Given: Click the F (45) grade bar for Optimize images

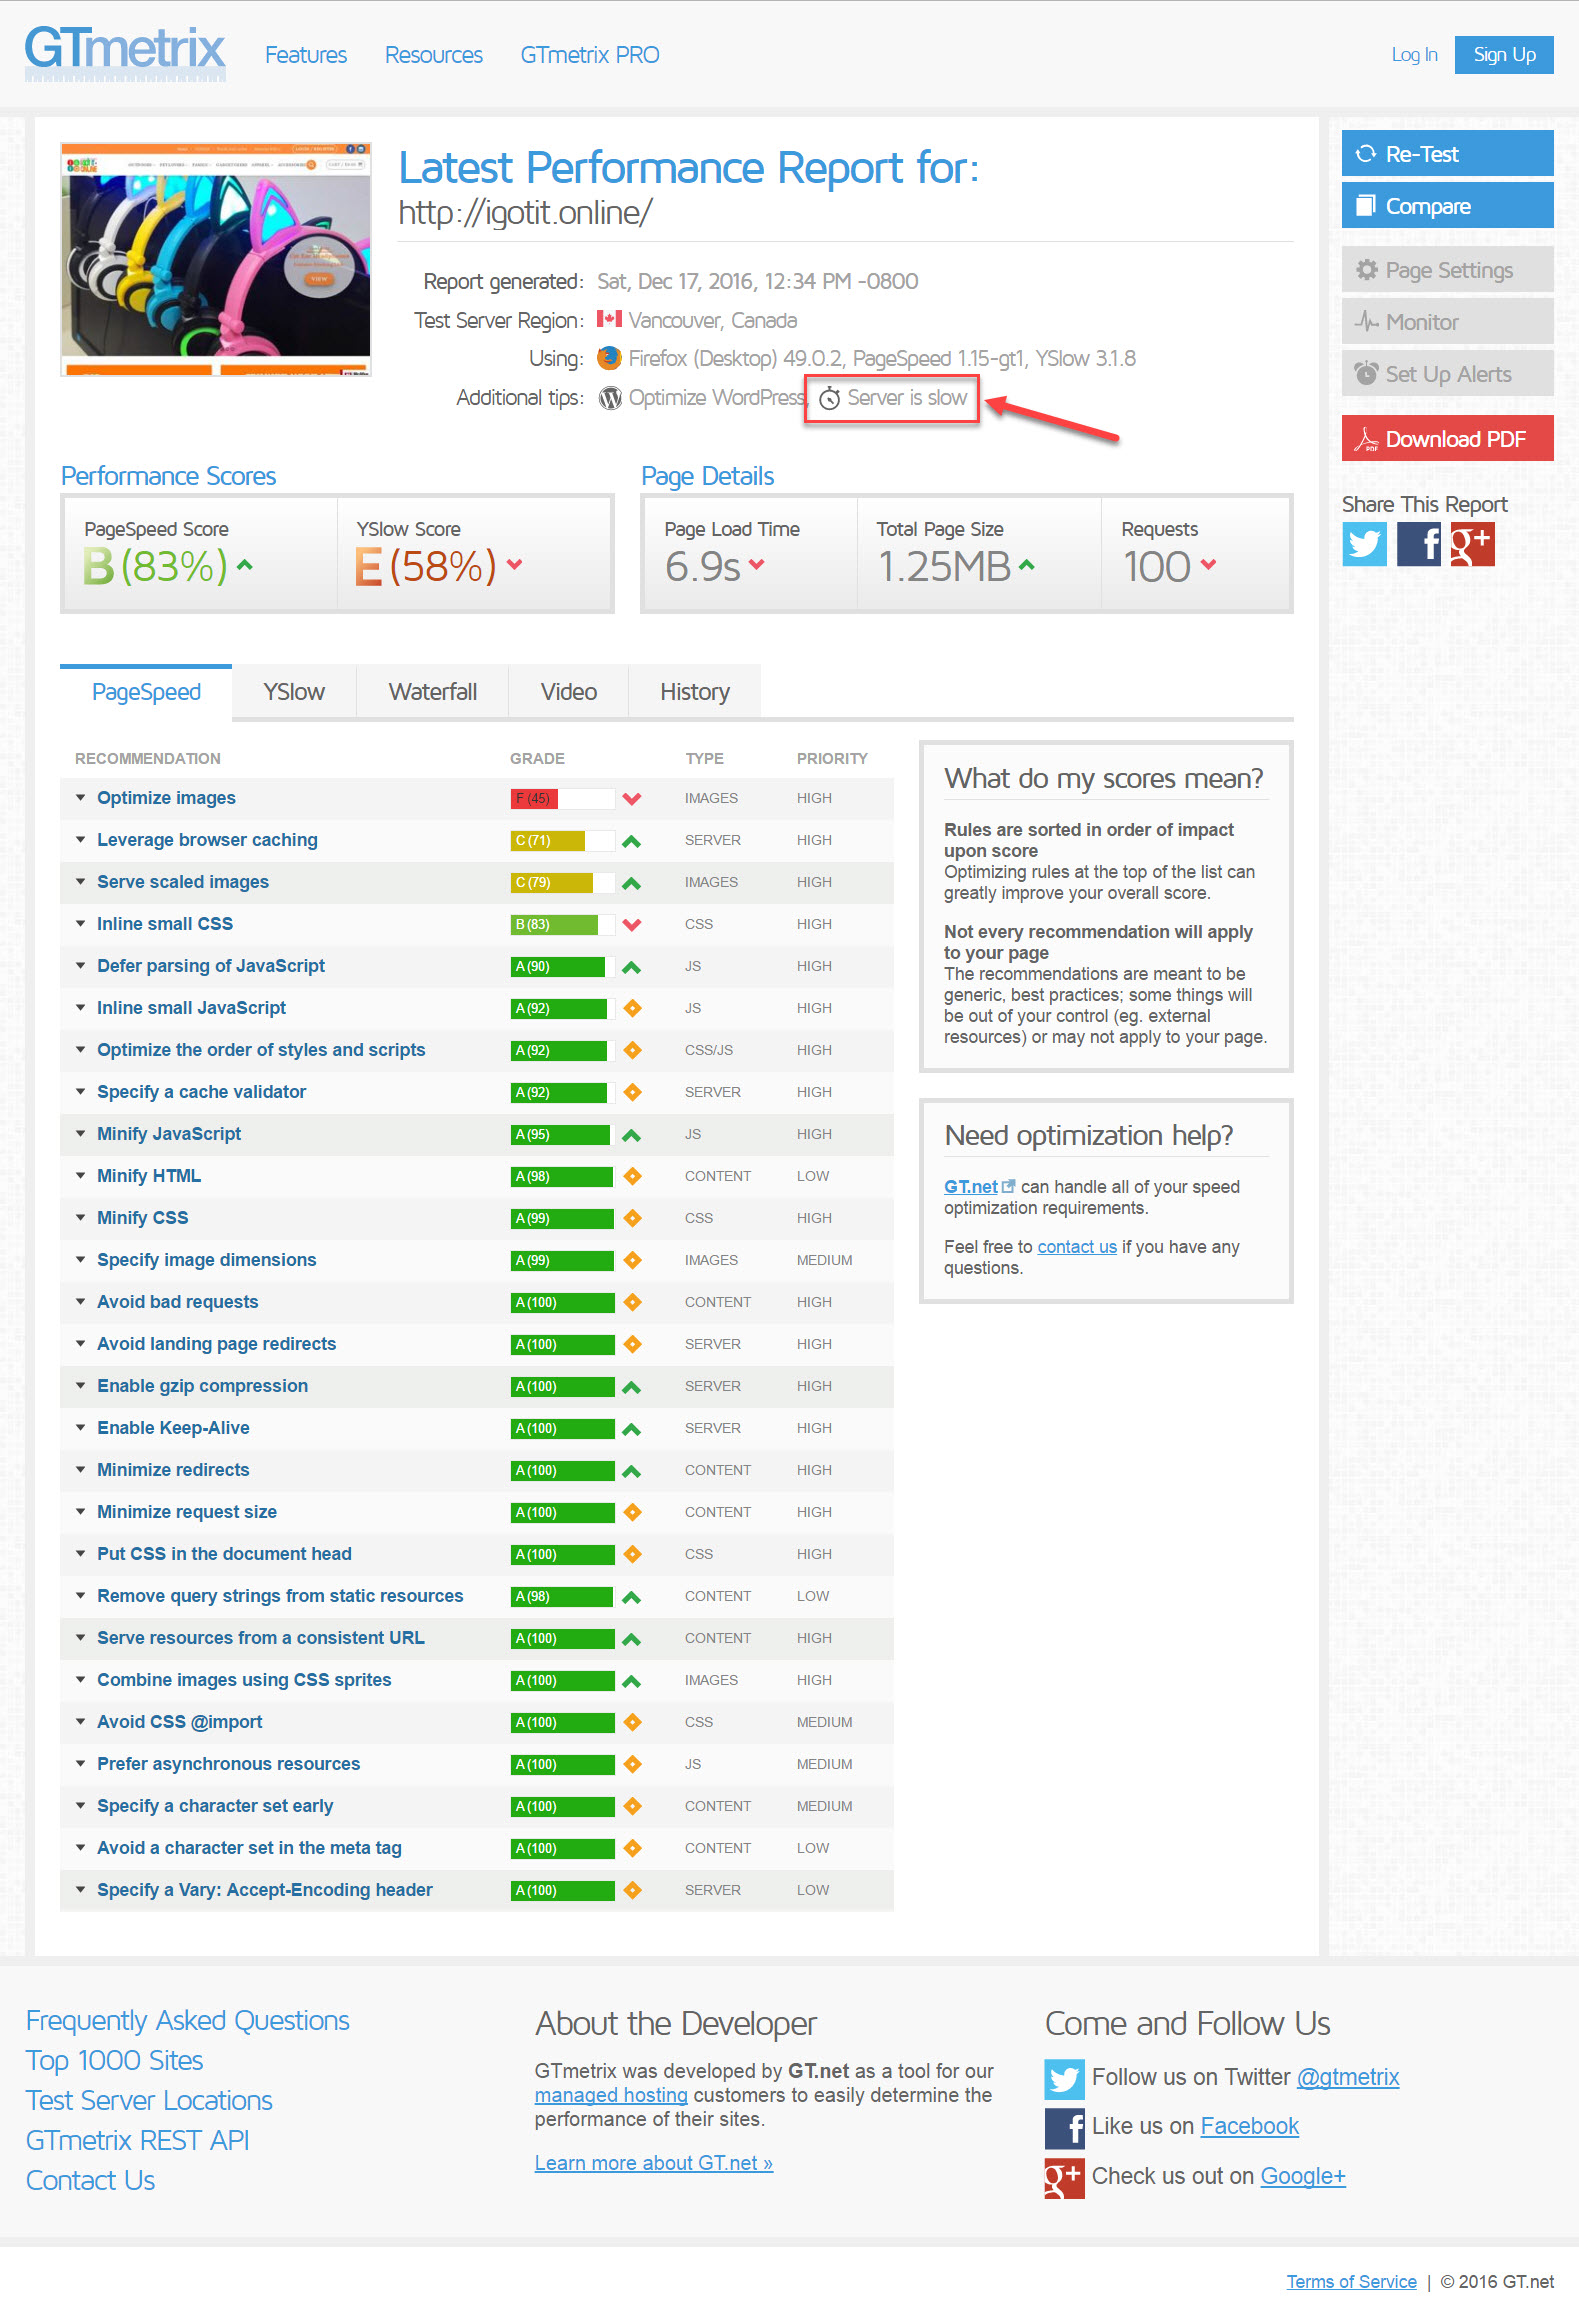Looking at the screenshot, I should click(563, 799).
